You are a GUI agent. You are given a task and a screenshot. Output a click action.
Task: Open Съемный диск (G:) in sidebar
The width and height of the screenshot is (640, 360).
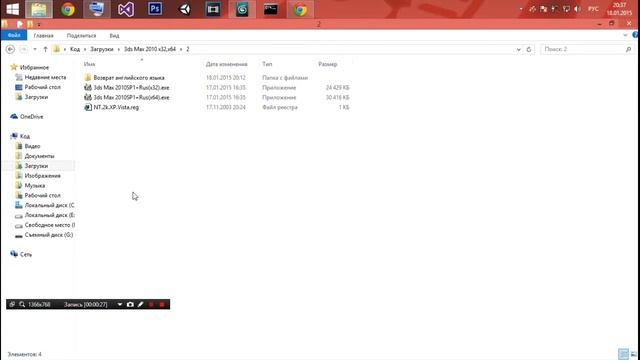point(49,235)
